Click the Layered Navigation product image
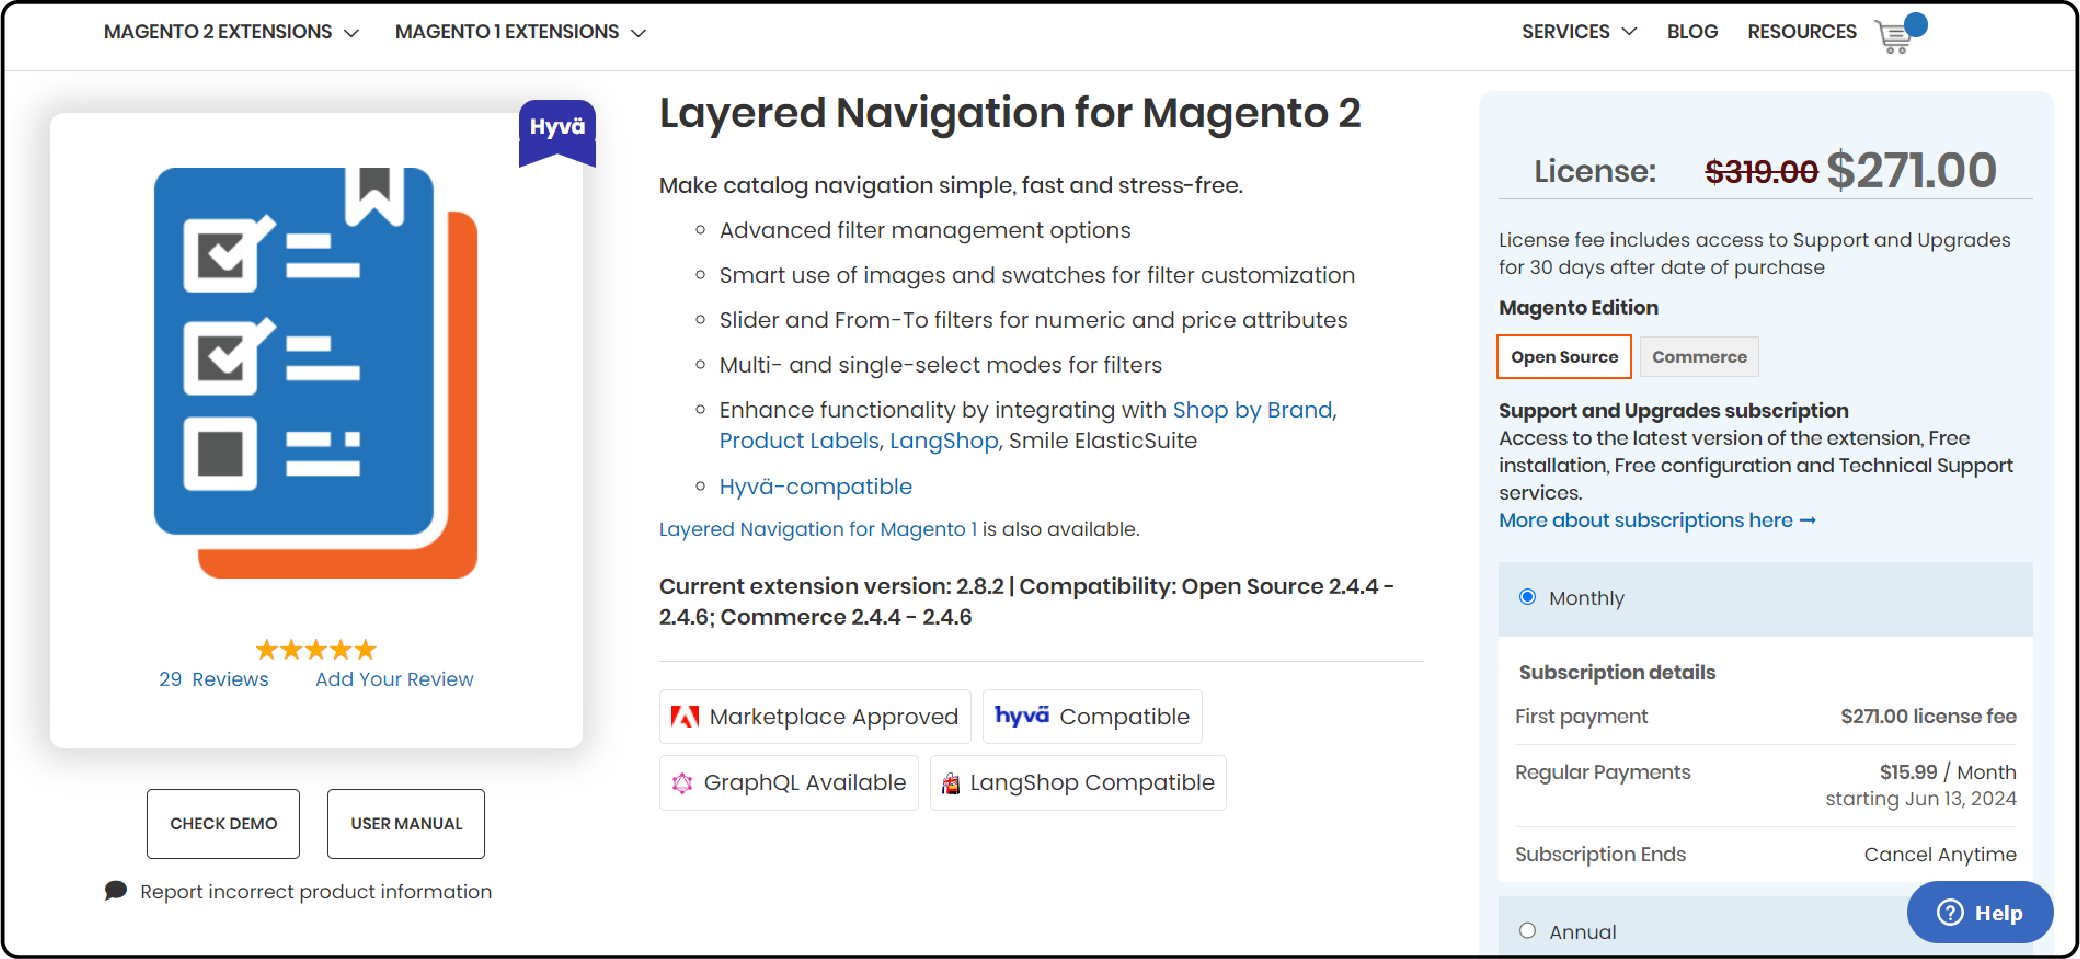 [x=315, y=372]
